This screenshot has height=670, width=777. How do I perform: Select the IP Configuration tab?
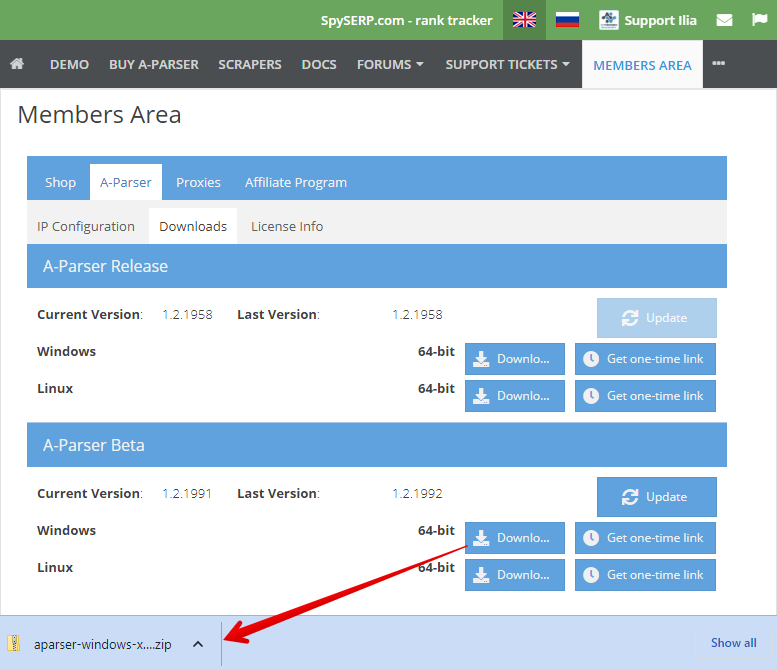tap(86, 226)
